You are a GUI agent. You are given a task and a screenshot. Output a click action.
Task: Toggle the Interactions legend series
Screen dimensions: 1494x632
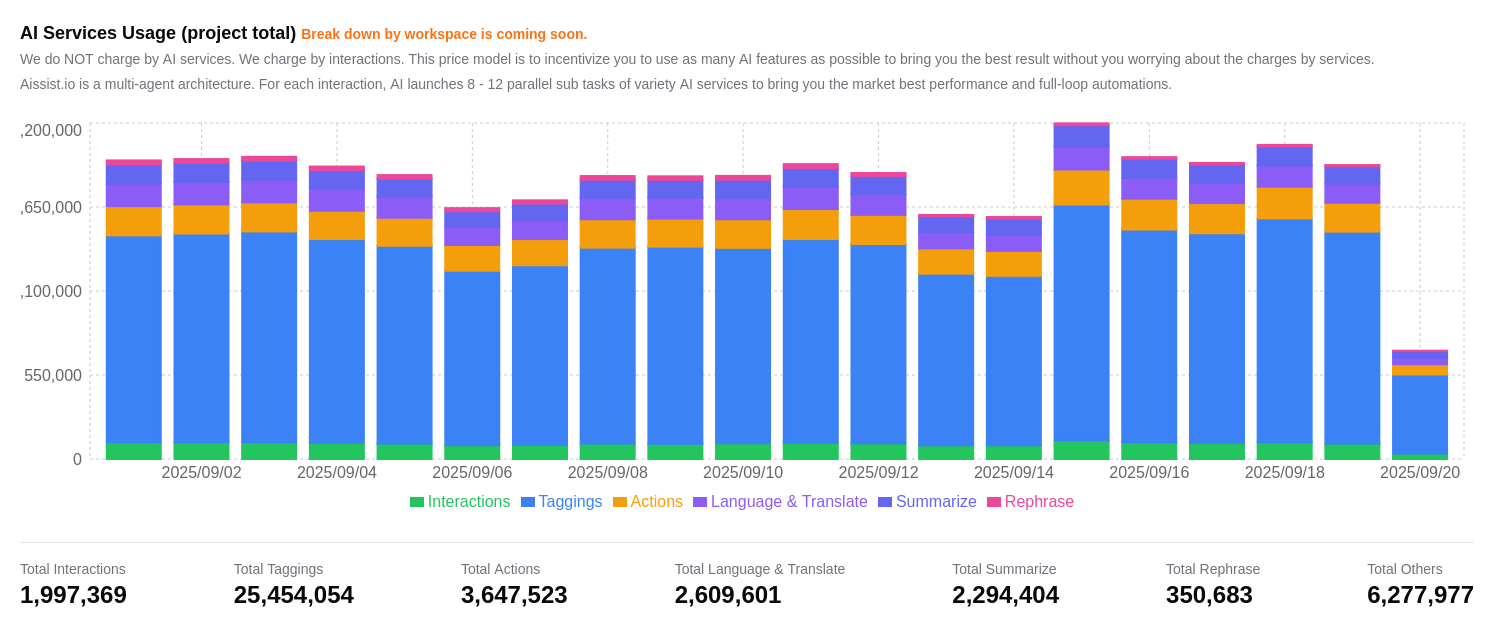468,502
